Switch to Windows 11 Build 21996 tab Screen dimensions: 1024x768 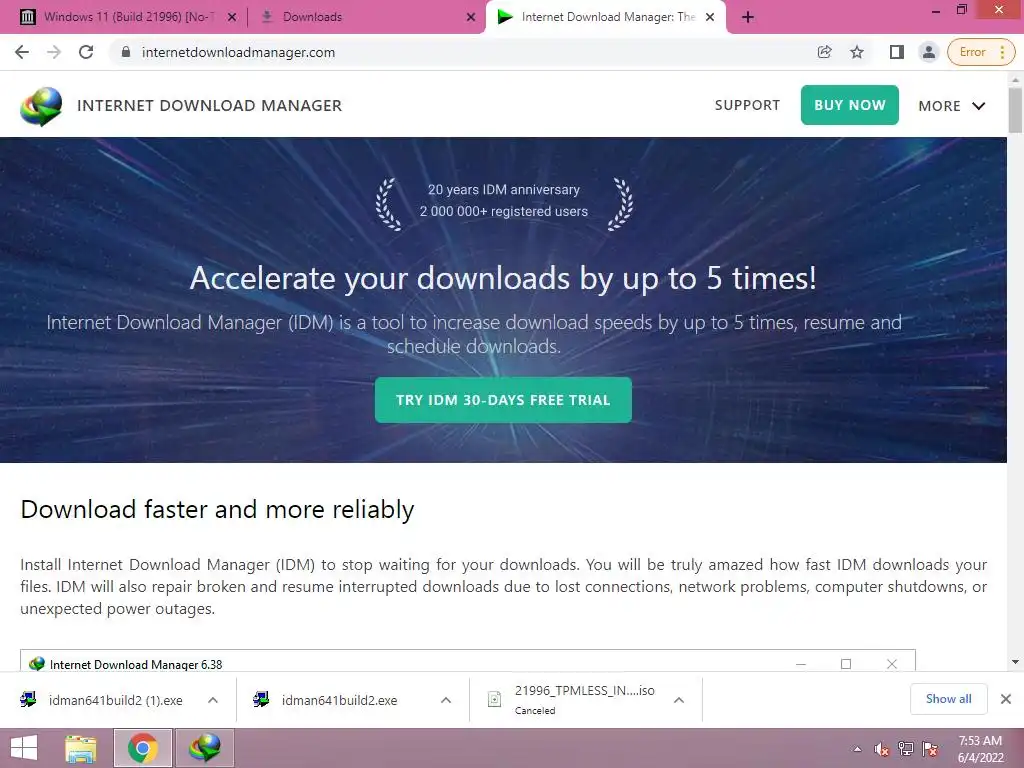(128, 17)
